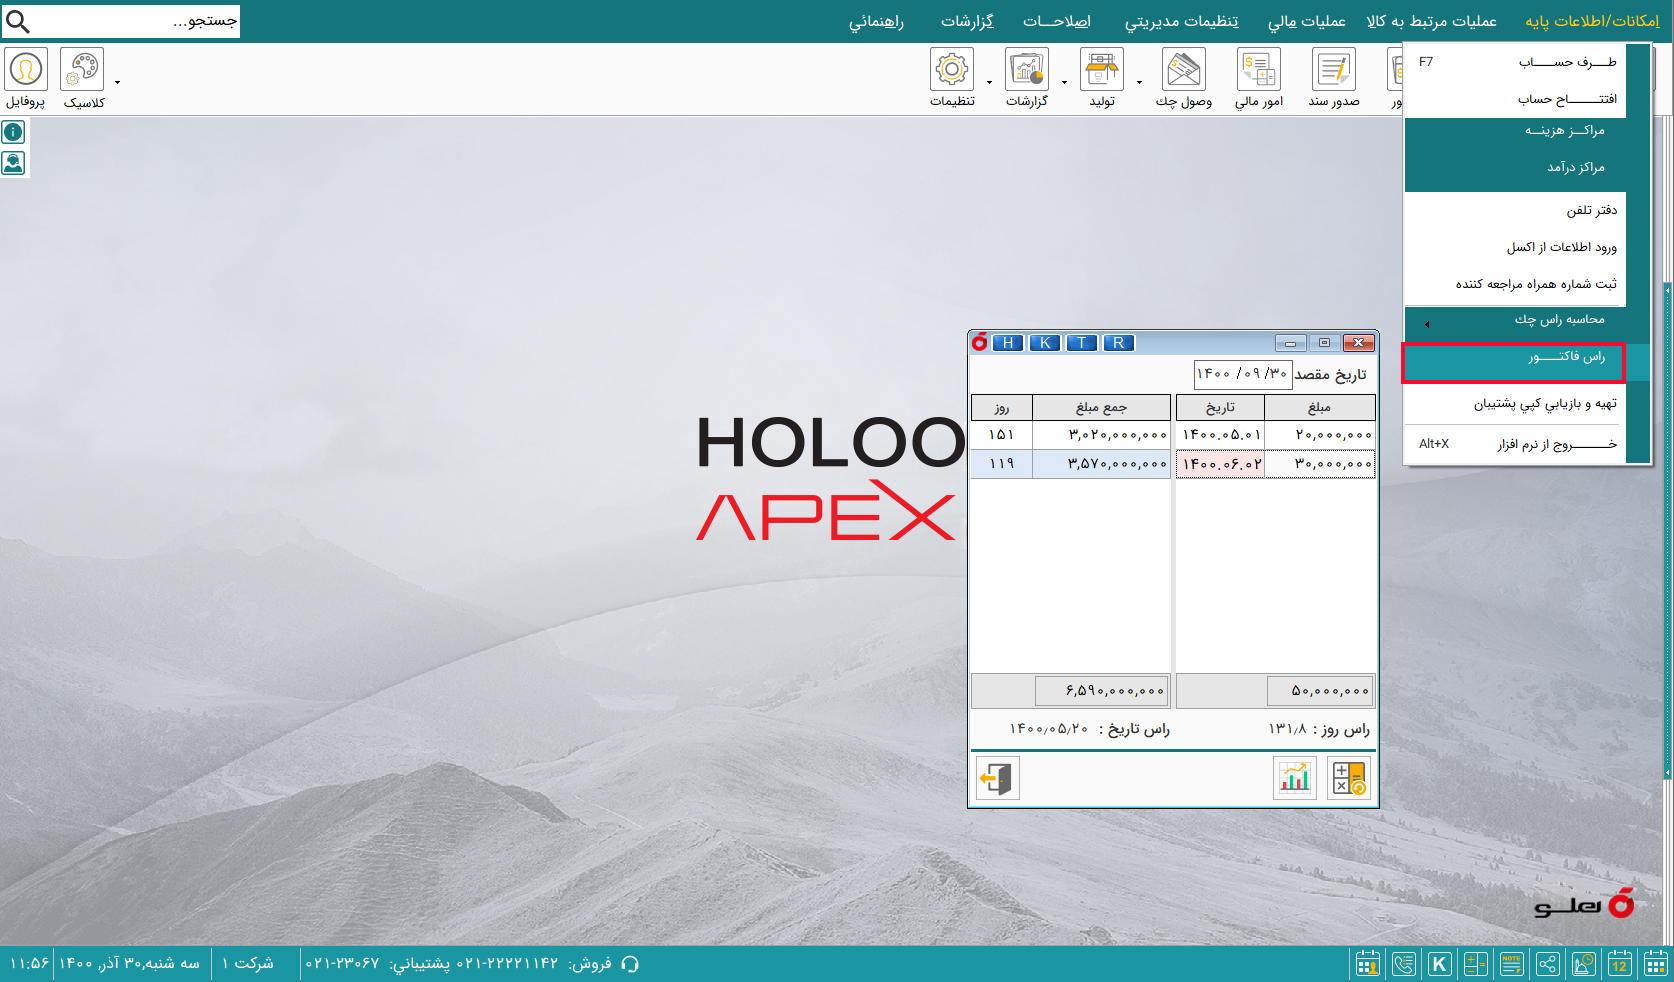Open the issue document (صدور سند) icon
1674x982 pixels.
pos(1333,70)
